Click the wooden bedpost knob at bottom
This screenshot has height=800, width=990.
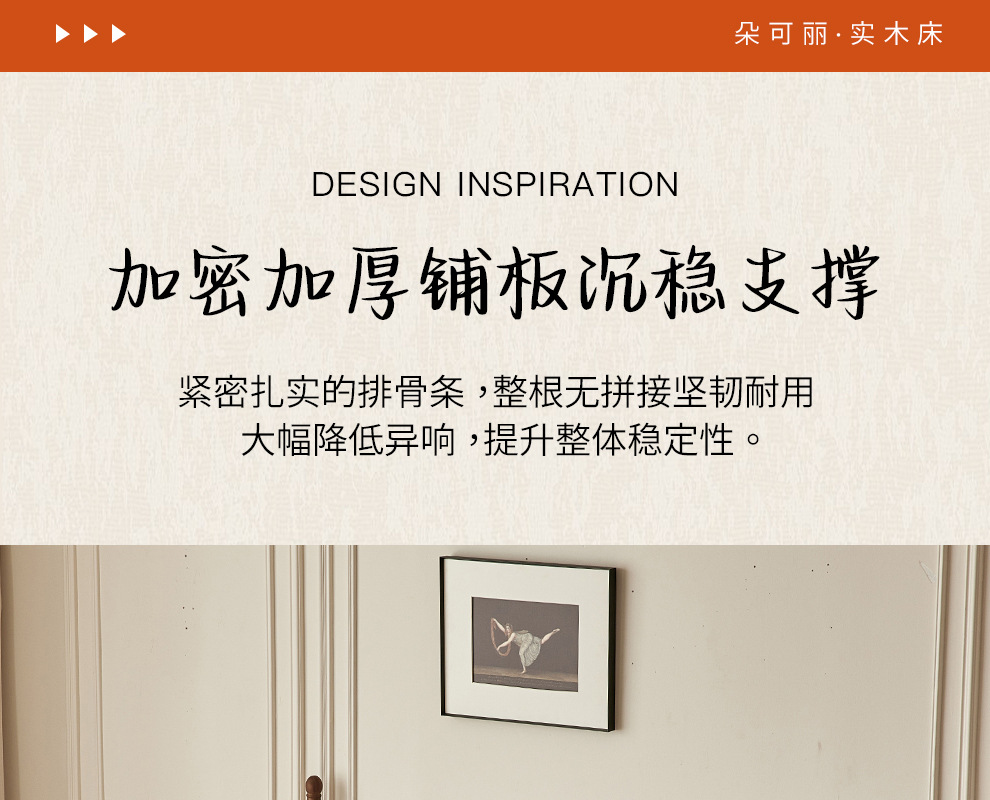click(314, 788)
